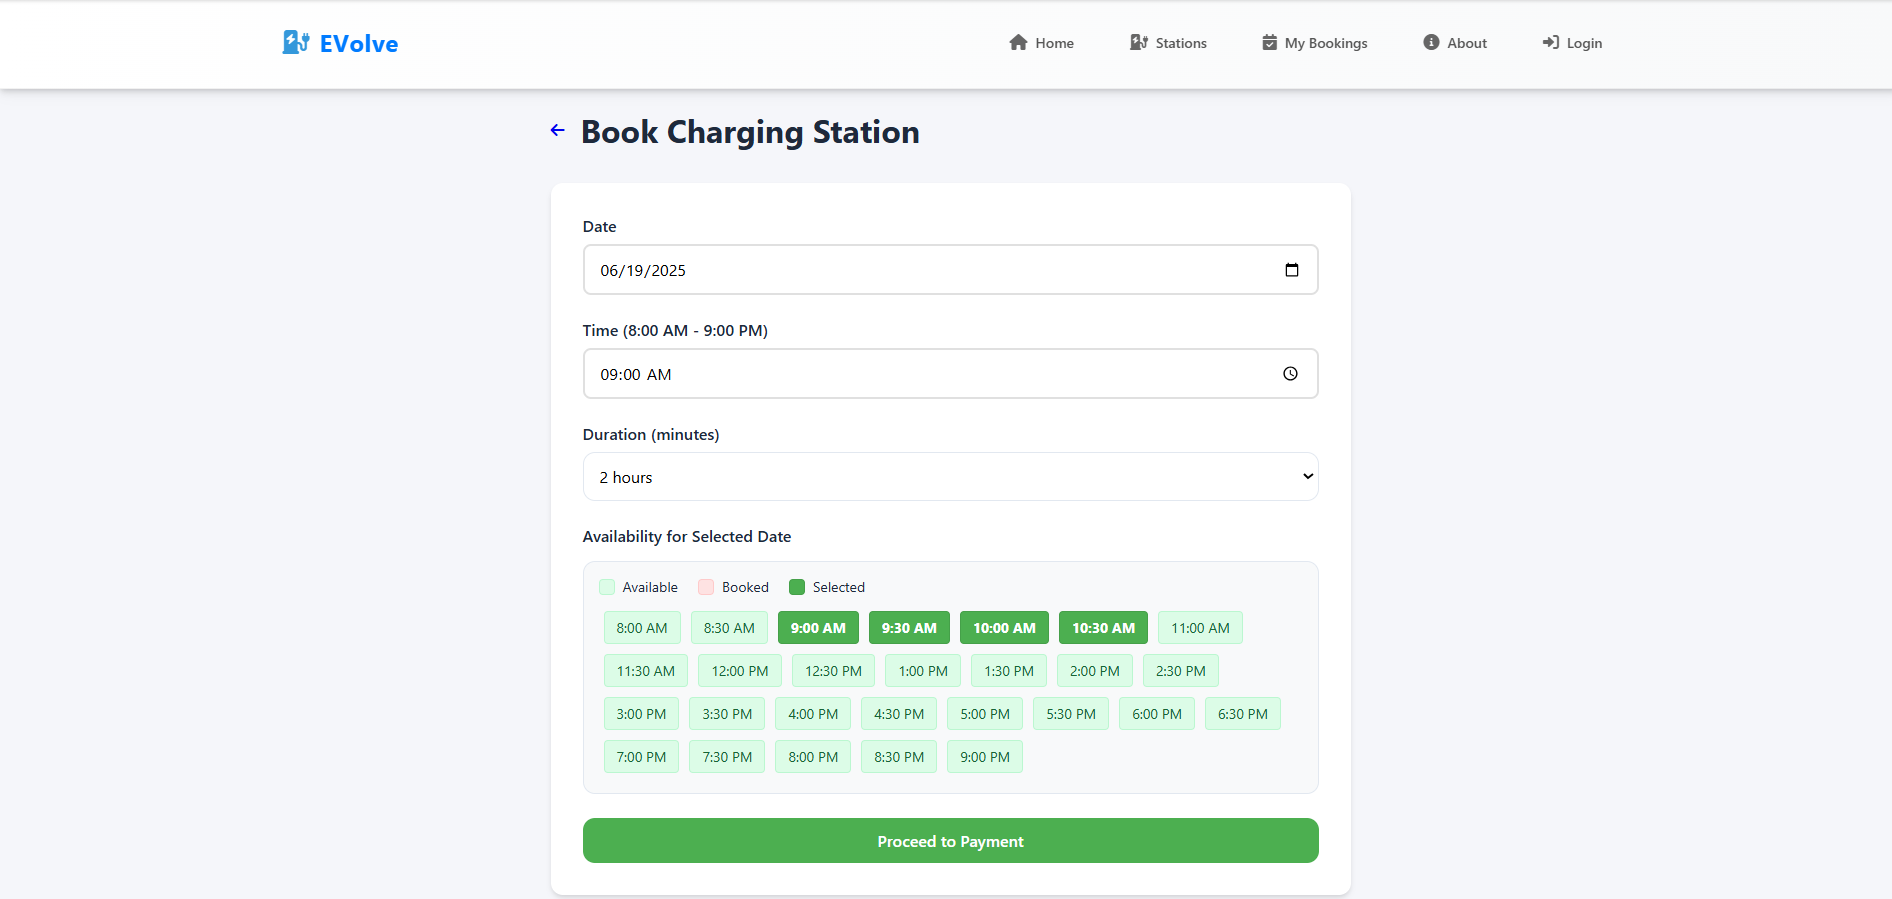This screenshot has width=1892, height=899.
Task: Click the My Bookings calendar-check icon
Action: pyautogui.click(x=1269, y=42)
